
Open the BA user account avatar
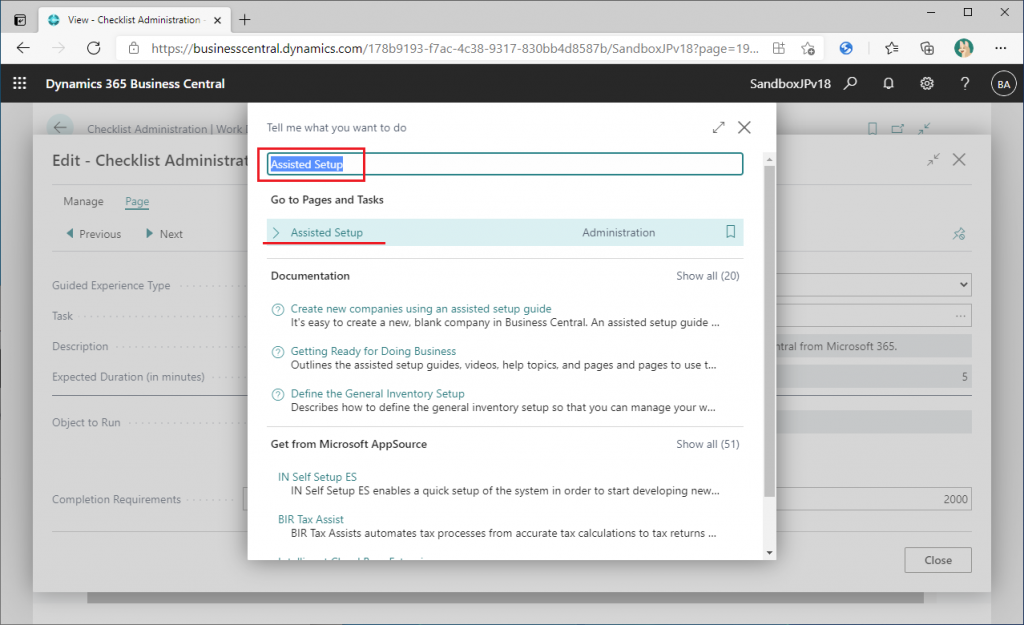[x=1004, y=84]
